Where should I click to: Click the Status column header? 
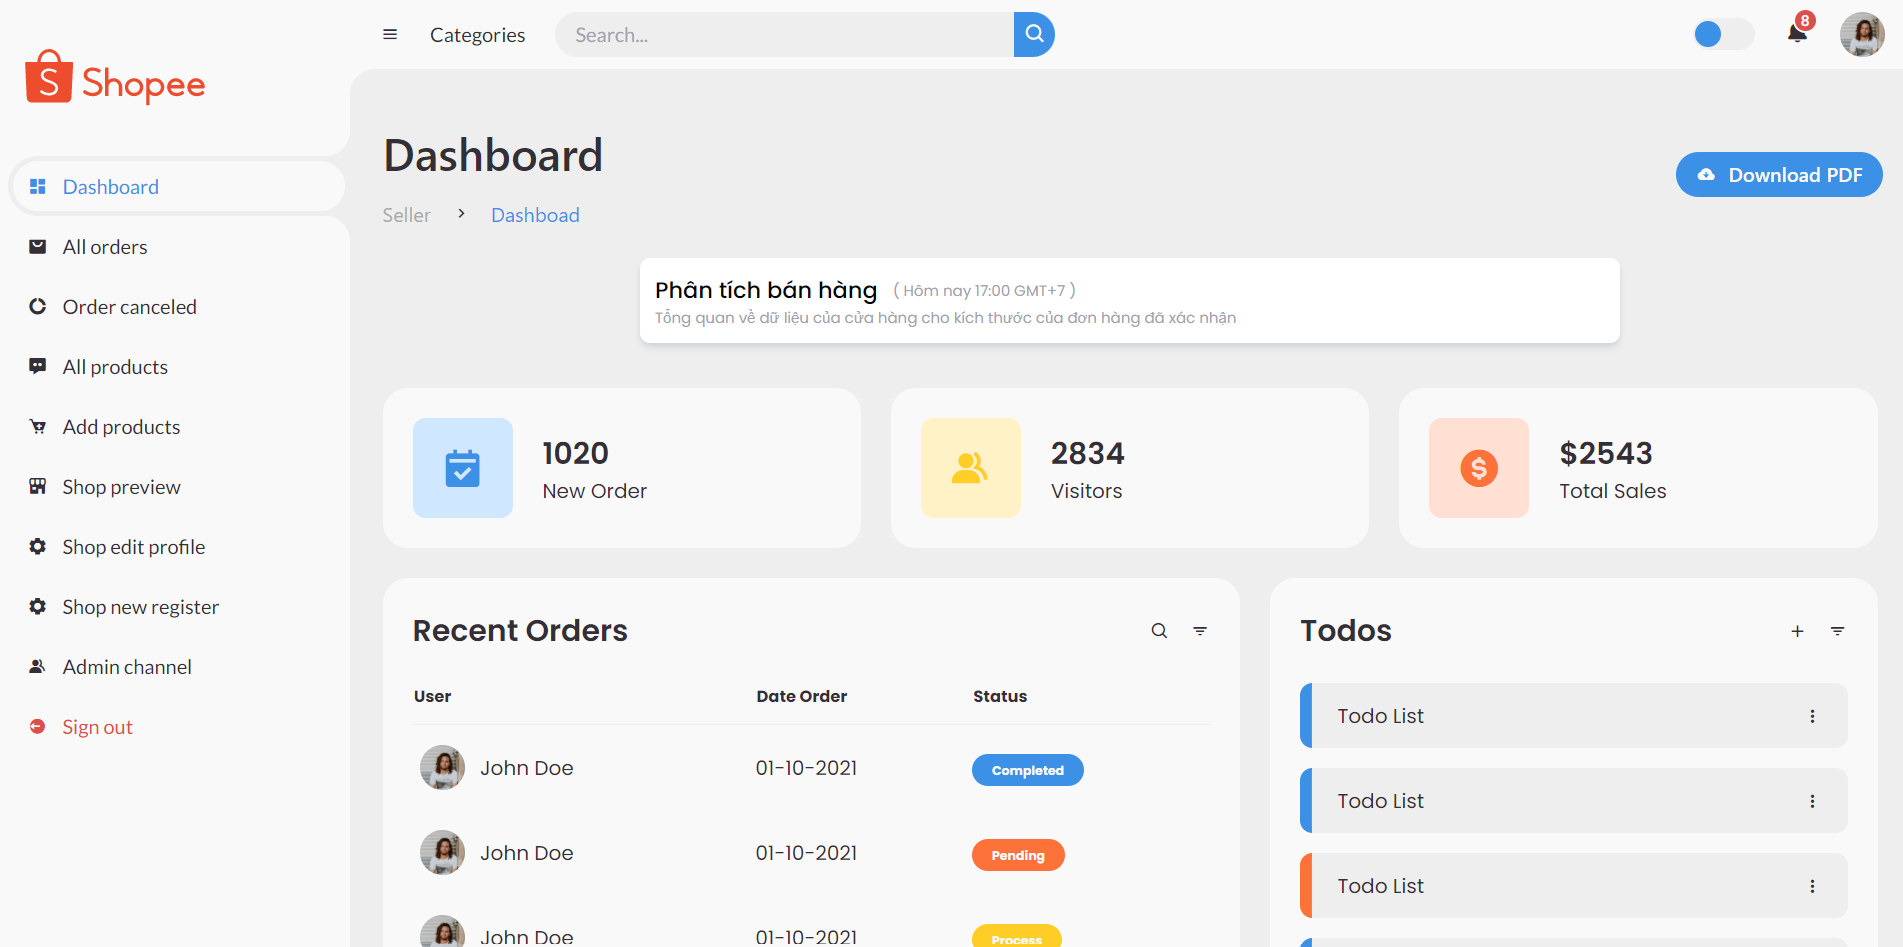(x=1000, y=696)
